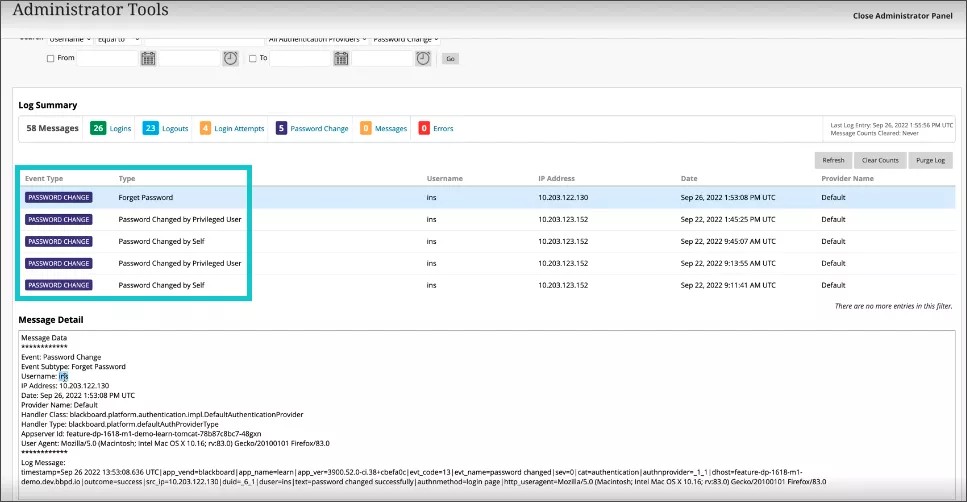Filter log by Messages link
This screenshot has width=967, height=502.
390,129
